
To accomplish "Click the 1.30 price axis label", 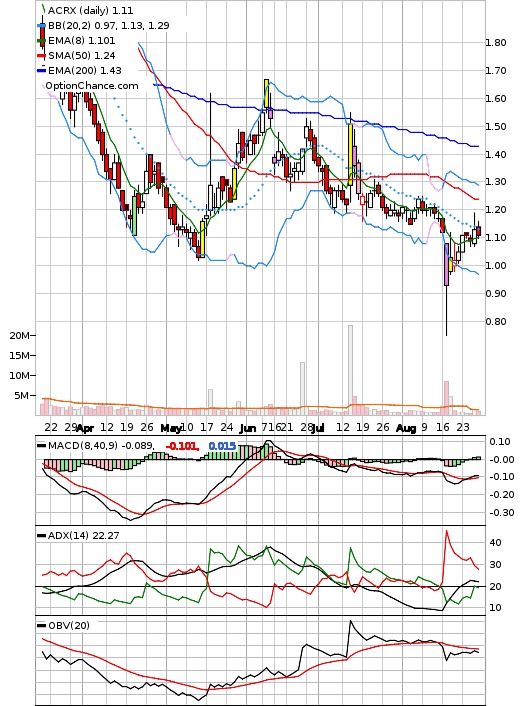I will coord(496,182).
